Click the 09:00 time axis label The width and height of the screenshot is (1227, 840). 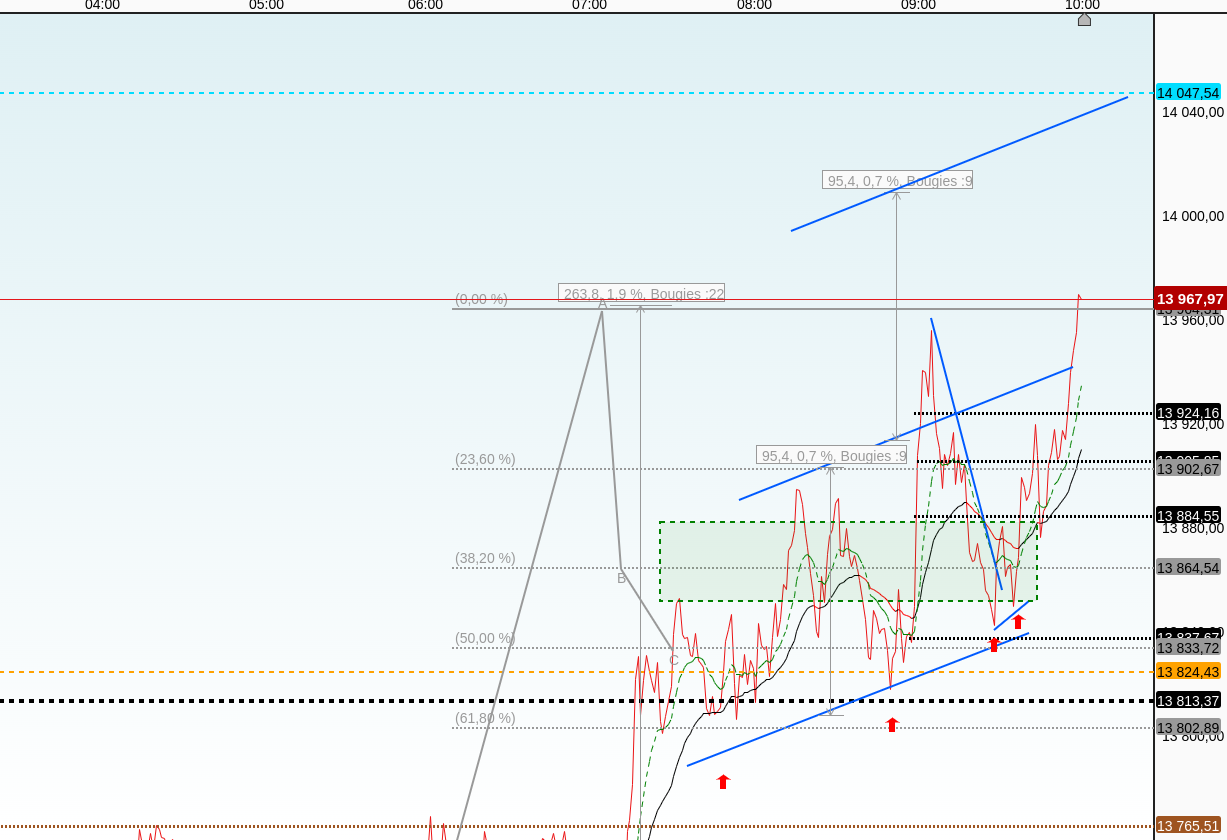918,5
